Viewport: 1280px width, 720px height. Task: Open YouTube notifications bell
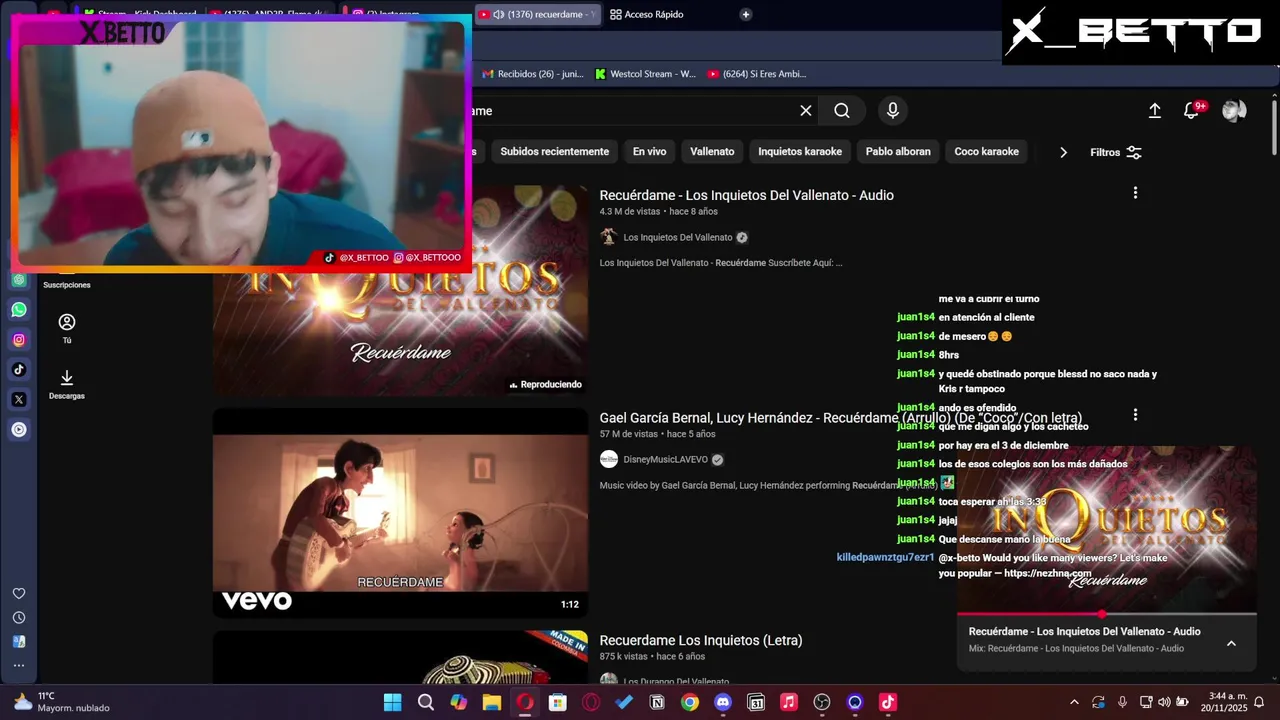pyautogui.click(x=1192, y=111)
